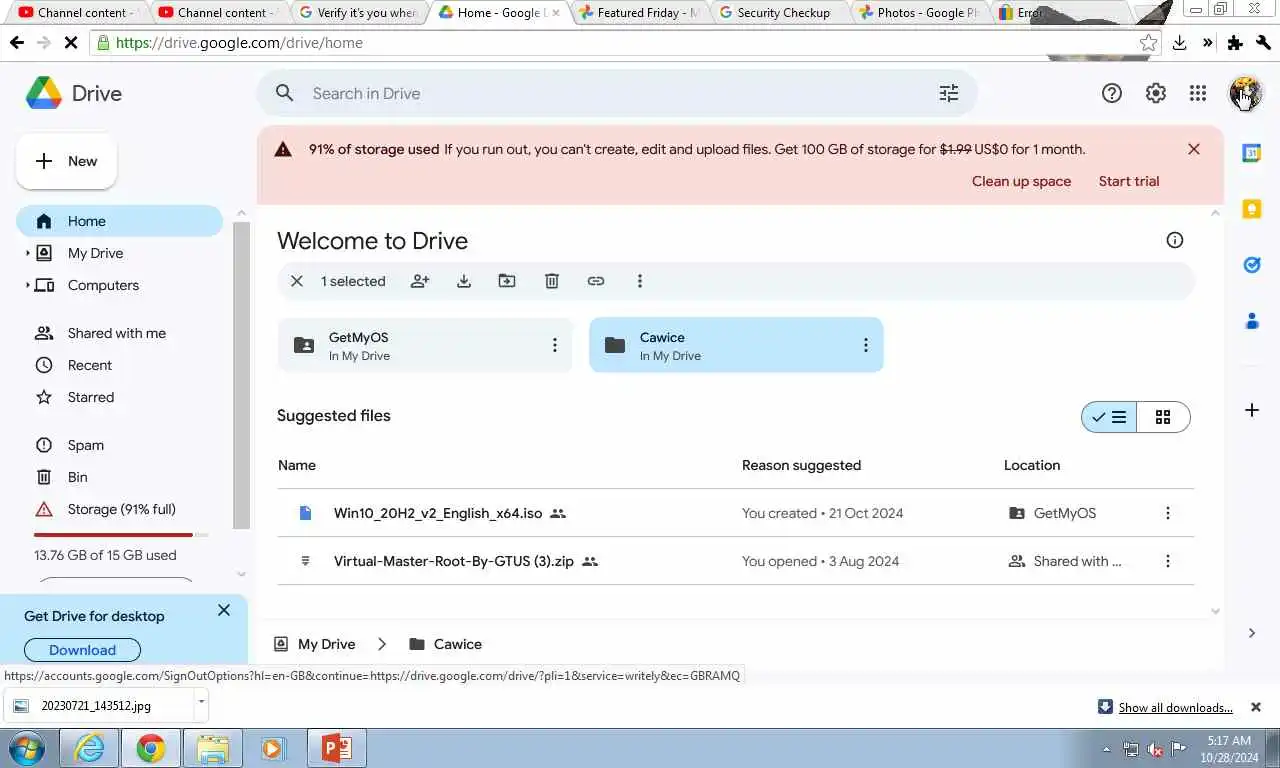Switch to list layout view
The image size is (1280, 768).
1109,417
